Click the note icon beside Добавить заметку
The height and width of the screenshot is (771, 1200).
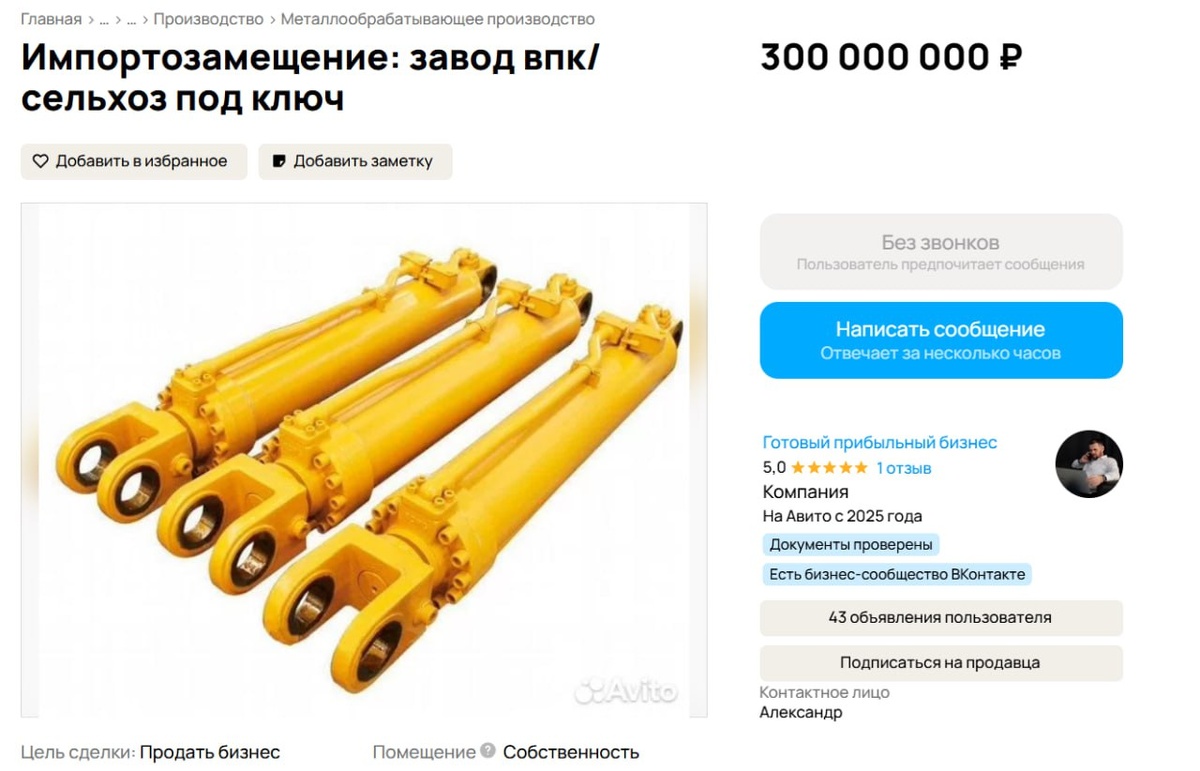tap(279, 161)
